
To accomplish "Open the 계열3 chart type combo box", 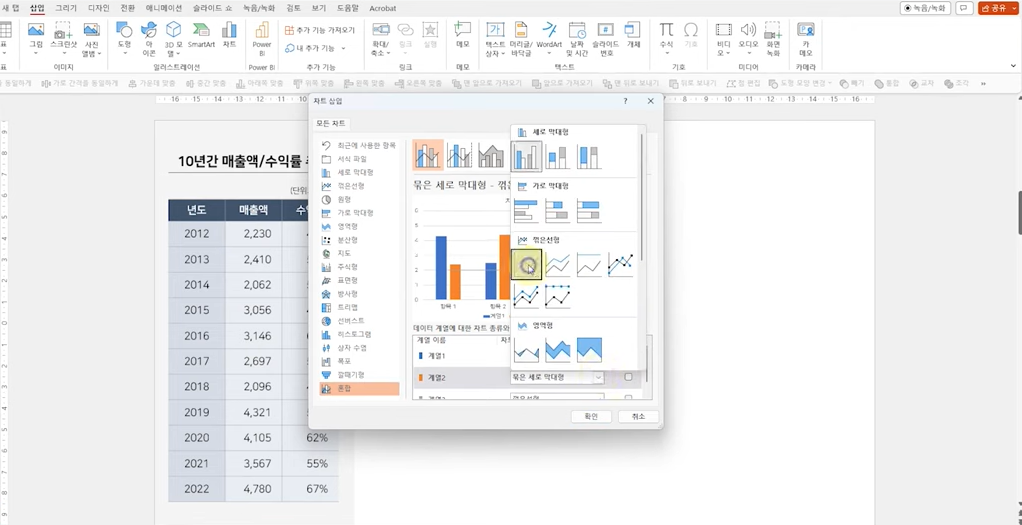I will (557, 397).
